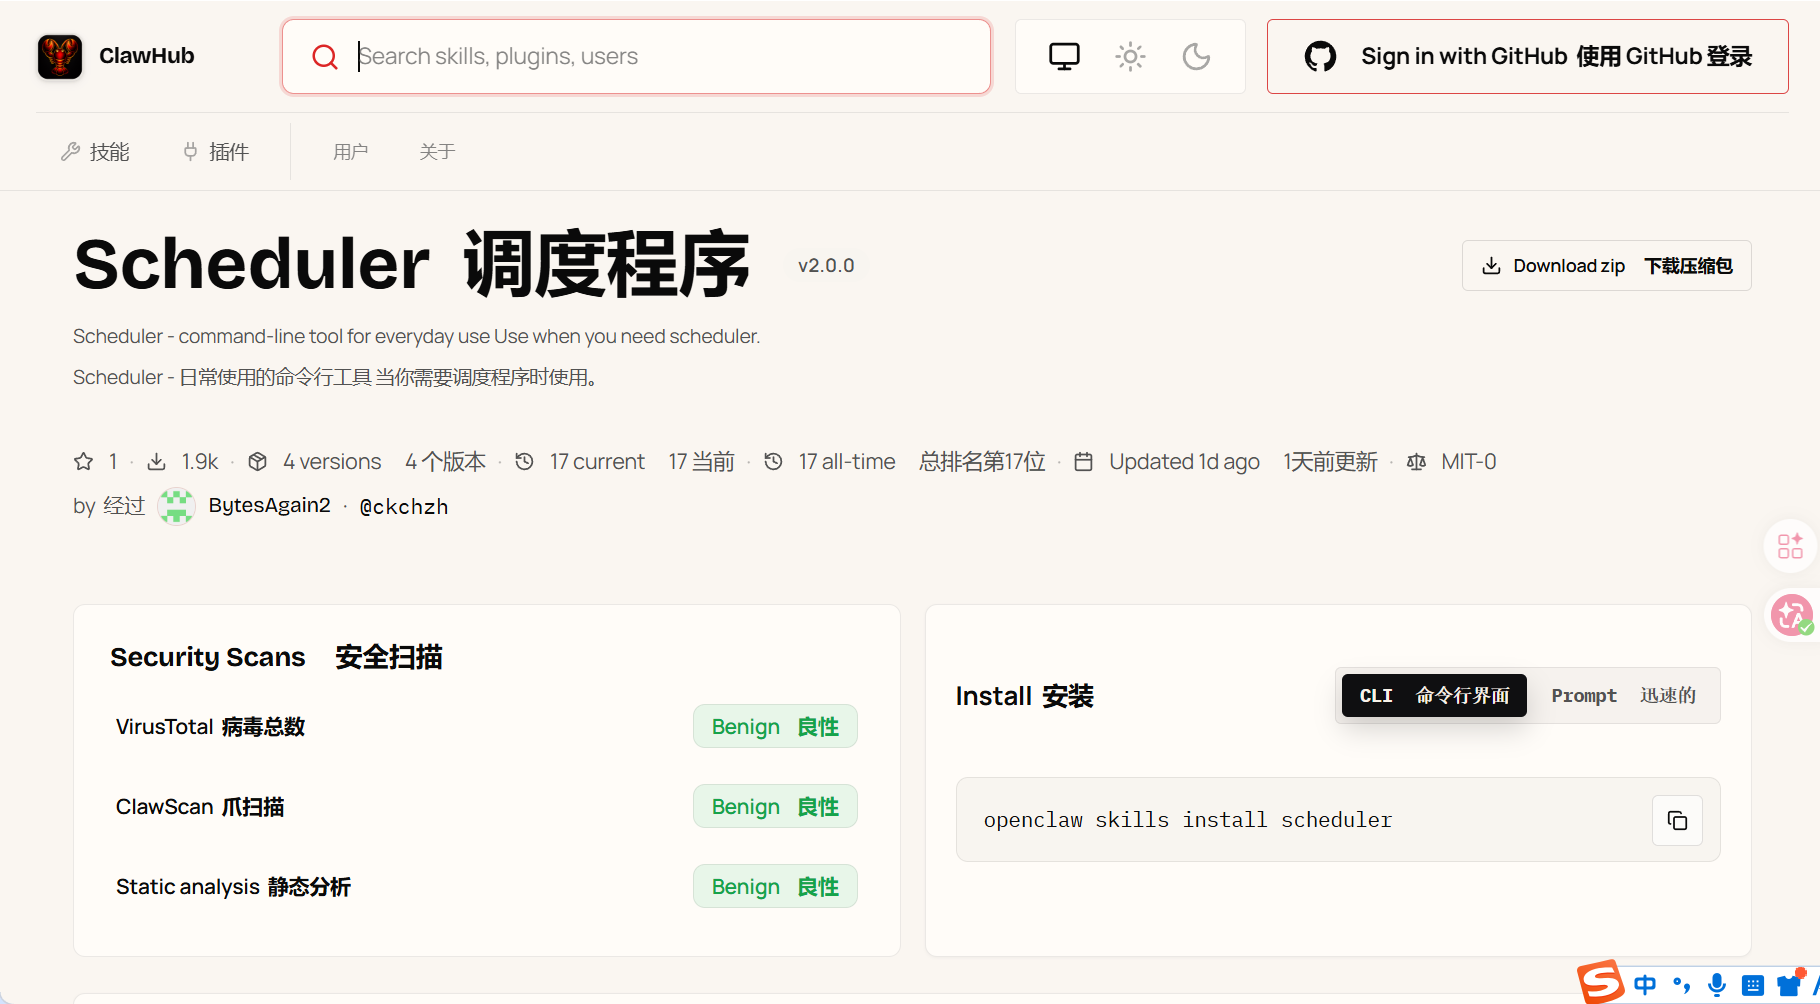Copy the install command
This screenshot has width=1820, height=1004.
pos(1677,821)
